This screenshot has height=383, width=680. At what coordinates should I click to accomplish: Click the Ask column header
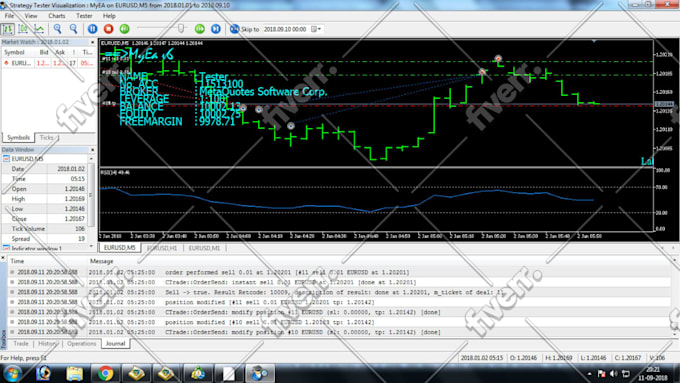[x=60, y=52]
